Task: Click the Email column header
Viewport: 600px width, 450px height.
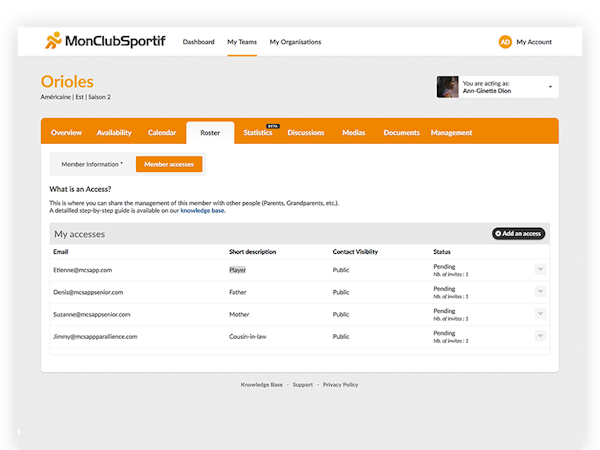Action: click(x=60, y=251)
